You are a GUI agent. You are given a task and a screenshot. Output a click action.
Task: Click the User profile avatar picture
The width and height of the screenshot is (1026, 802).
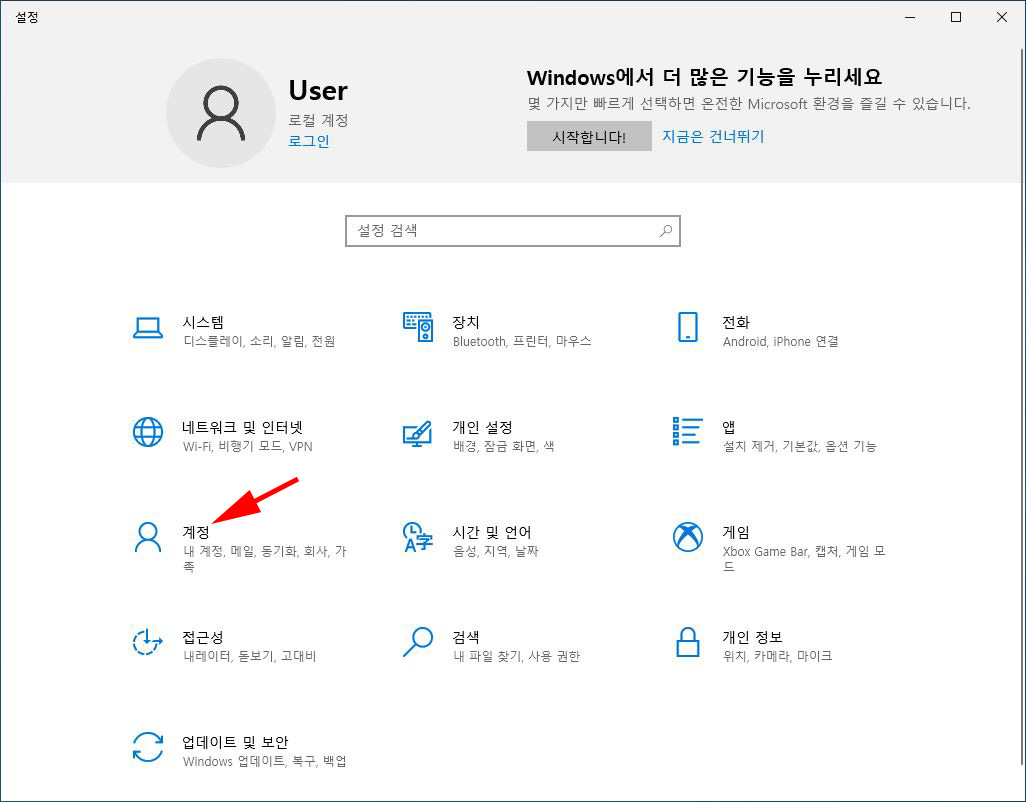point(221,113)
